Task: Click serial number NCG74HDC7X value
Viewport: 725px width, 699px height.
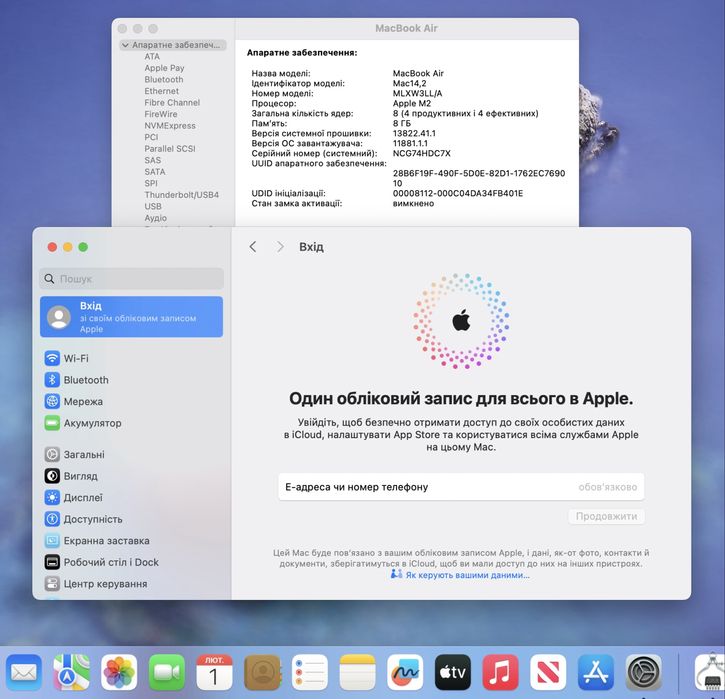Action: coord(421,153)
